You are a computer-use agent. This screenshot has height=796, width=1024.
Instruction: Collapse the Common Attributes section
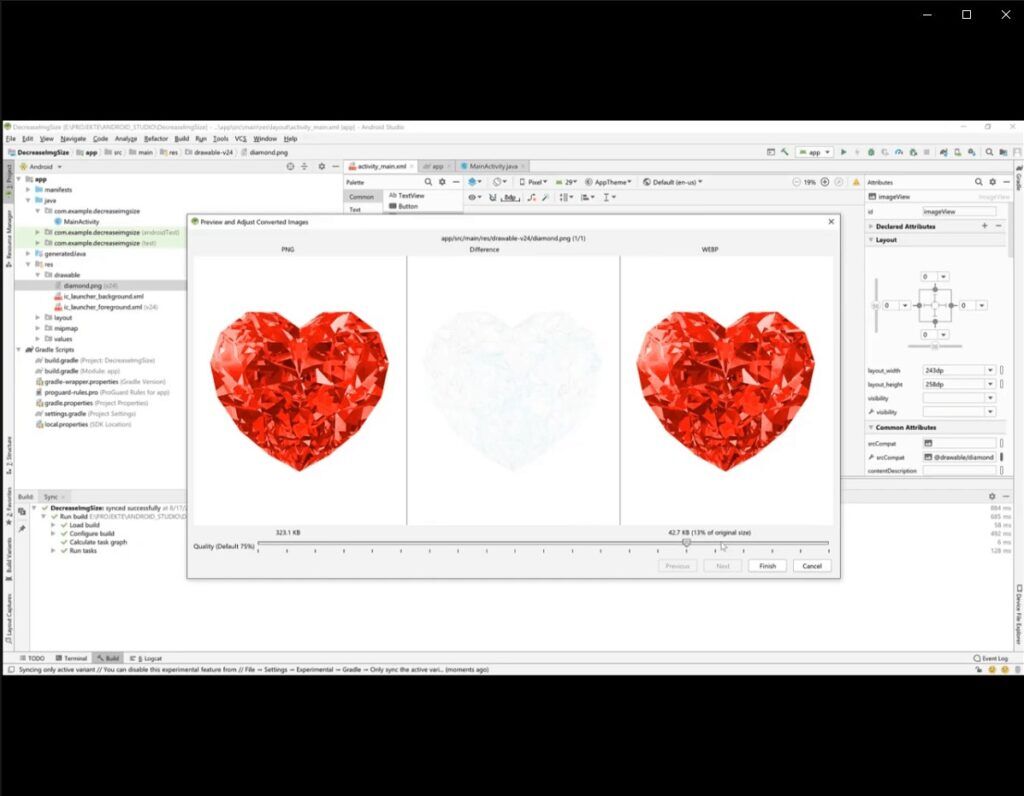[x=871, y=427]
